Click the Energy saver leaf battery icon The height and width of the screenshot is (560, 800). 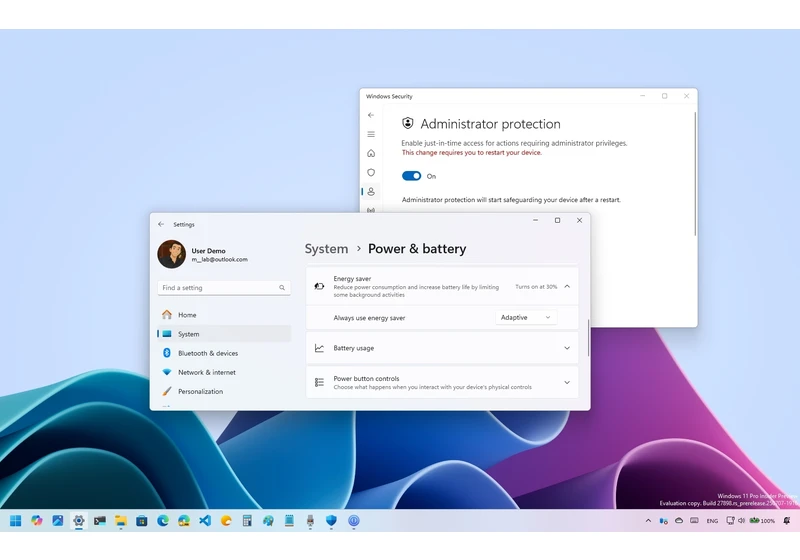point(319,287)
